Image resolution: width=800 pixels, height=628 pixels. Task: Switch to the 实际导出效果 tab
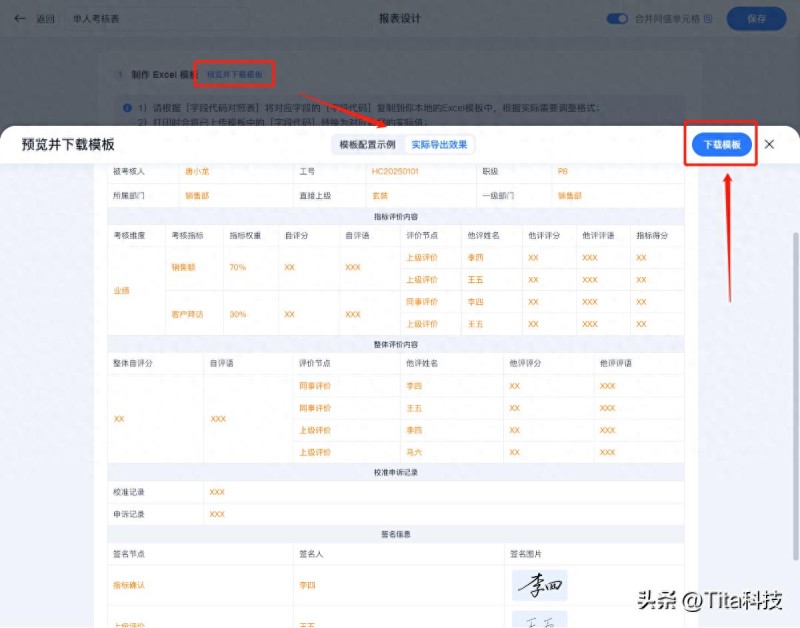click(x=439, y=145)
